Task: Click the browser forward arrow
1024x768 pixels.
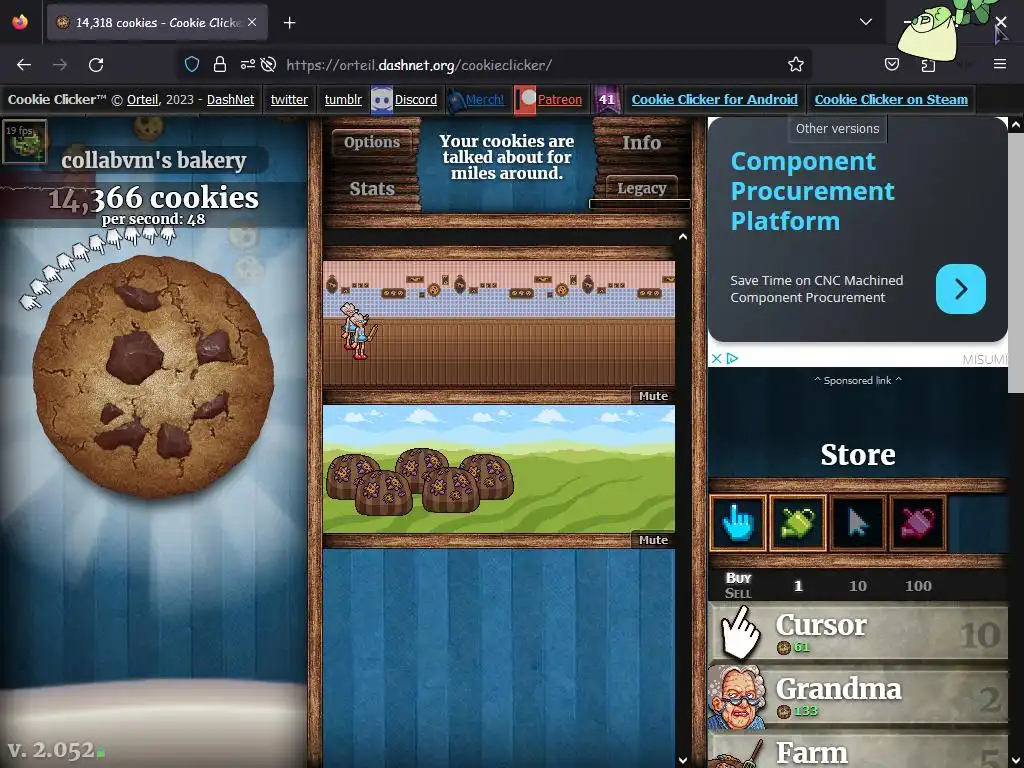Action: click(60, 65)
